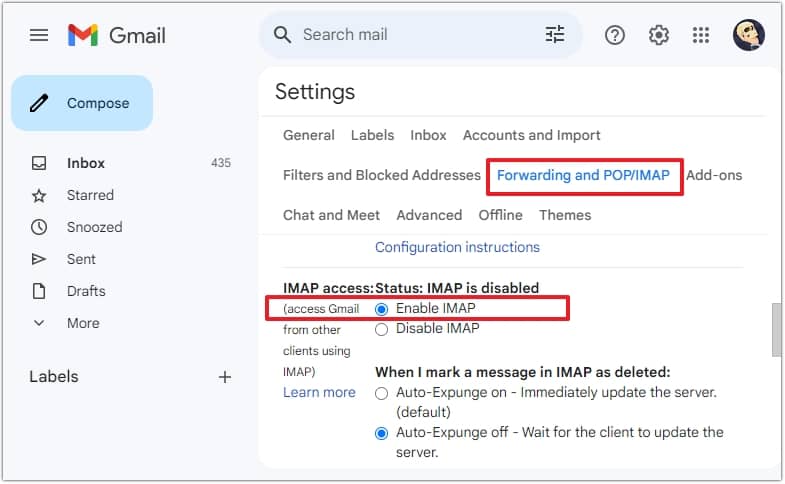Open the Themes settings tab
Screen dimensions: 785x484
tap(565, 215)
